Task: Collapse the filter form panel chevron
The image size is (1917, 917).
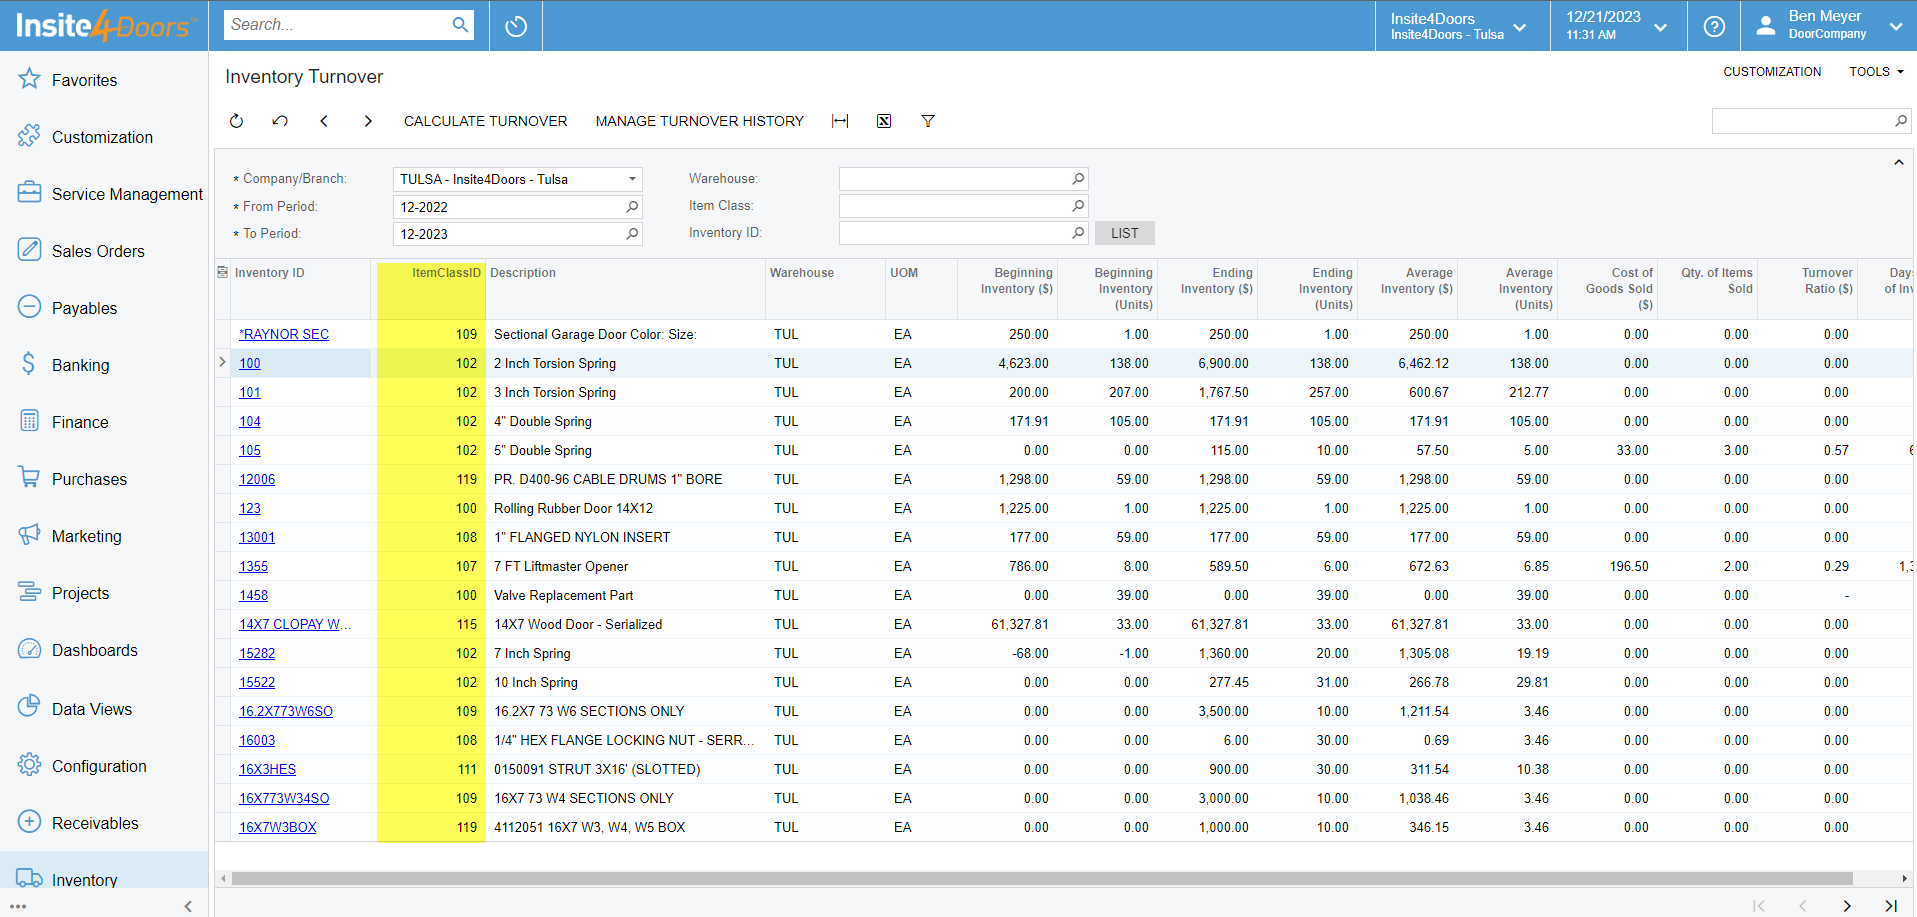Action: tap(1898, 163)
